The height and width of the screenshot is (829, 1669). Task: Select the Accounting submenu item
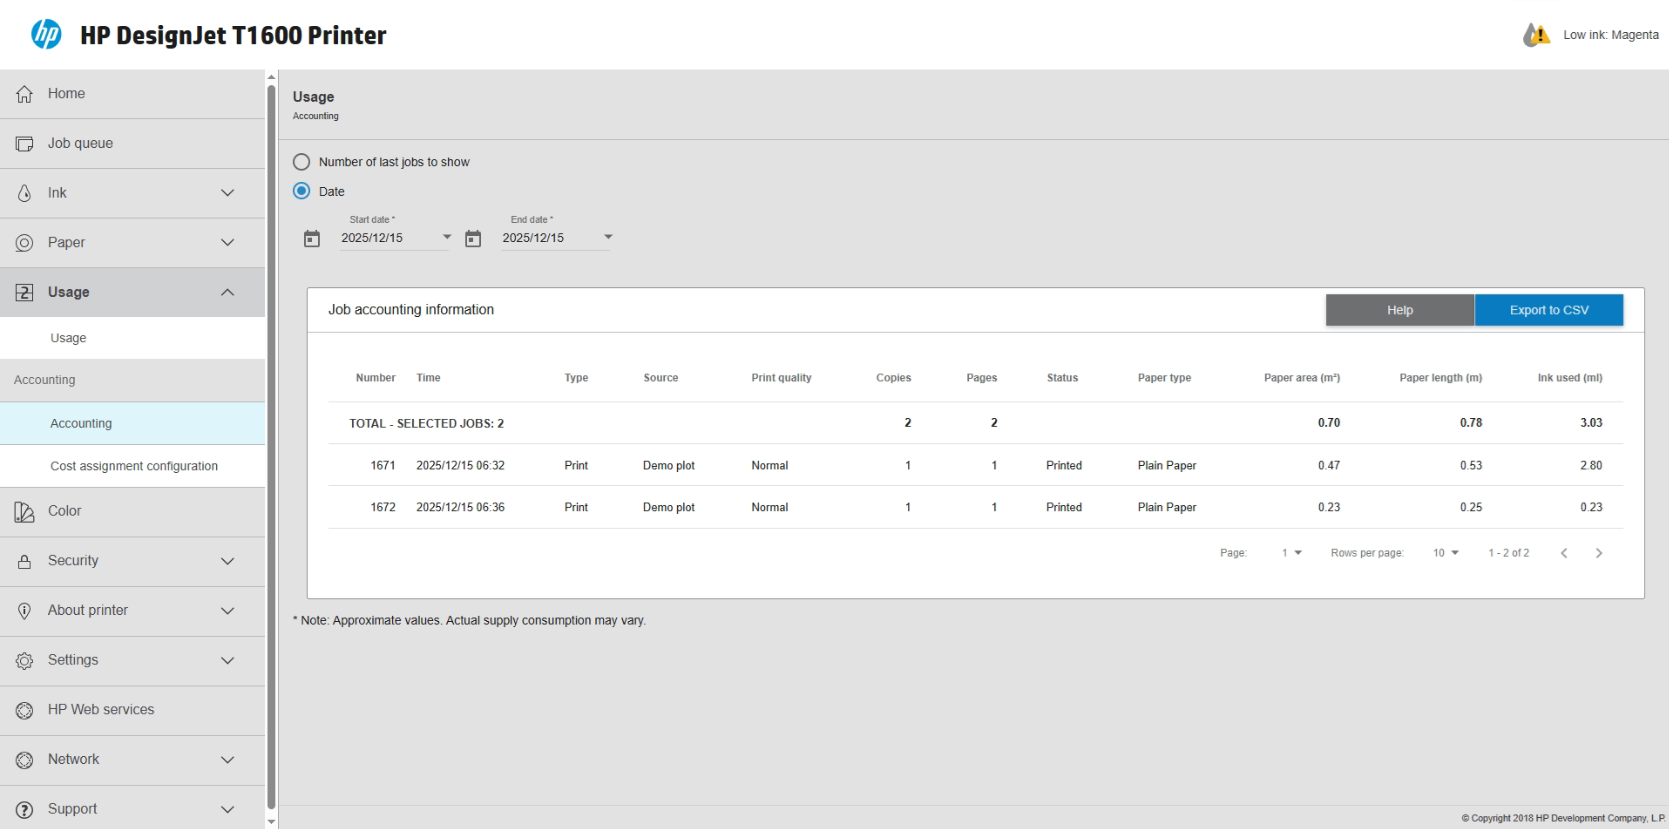click(132, 424)
